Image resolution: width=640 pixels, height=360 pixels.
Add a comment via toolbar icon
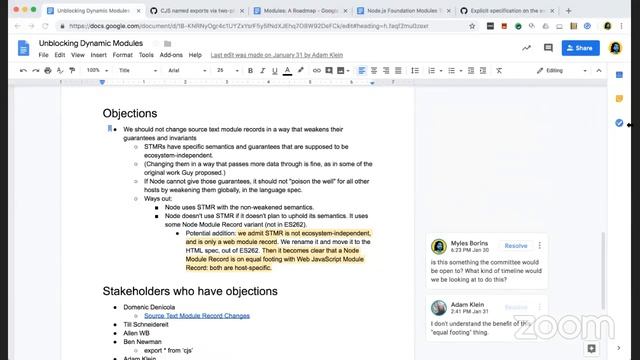329,71
